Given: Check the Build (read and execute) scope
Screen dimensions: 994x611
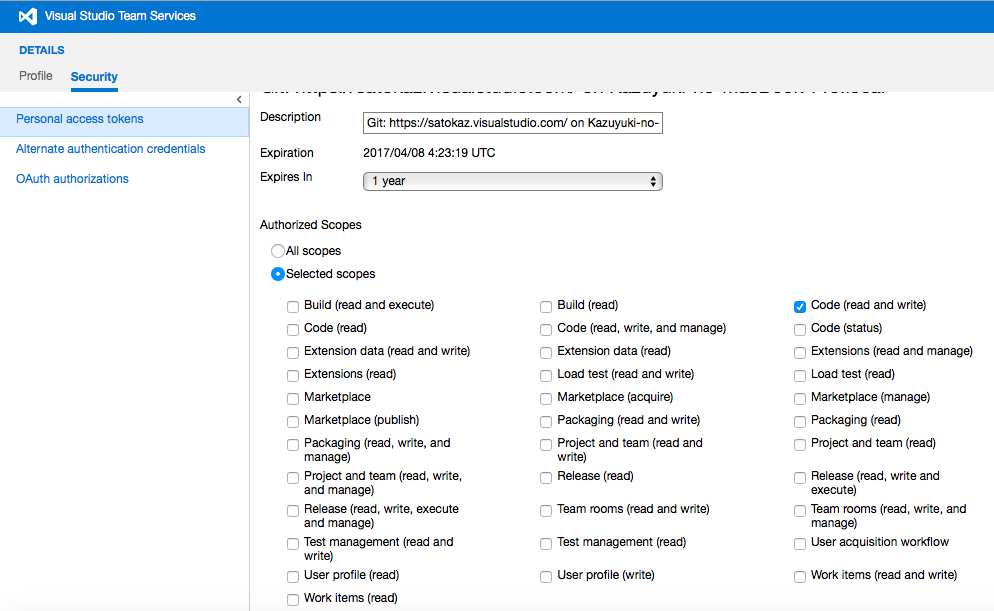Looking at the screenshot, I should (x=292, y=306).
